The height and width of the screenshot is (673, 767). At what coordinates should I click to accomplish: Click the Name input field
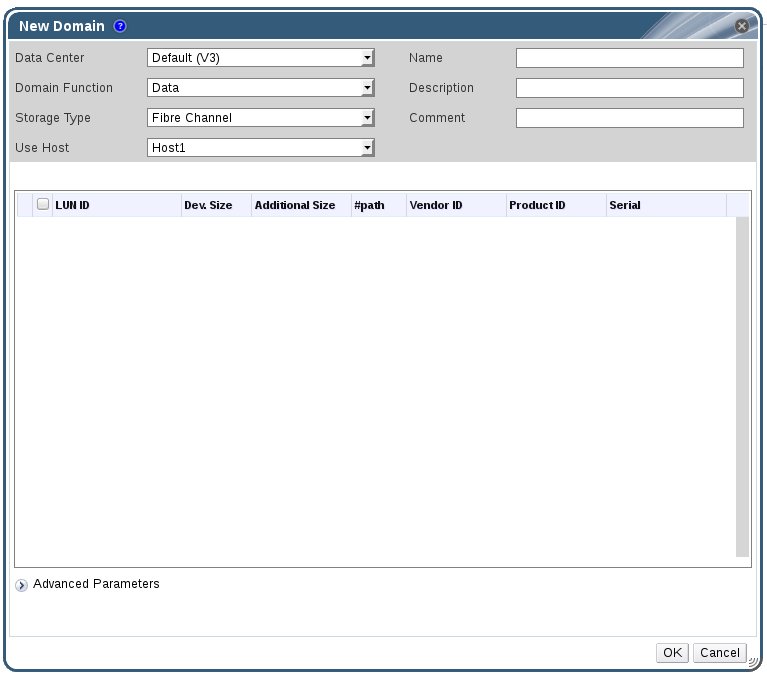pyautogui.click(x=629, y=58)
